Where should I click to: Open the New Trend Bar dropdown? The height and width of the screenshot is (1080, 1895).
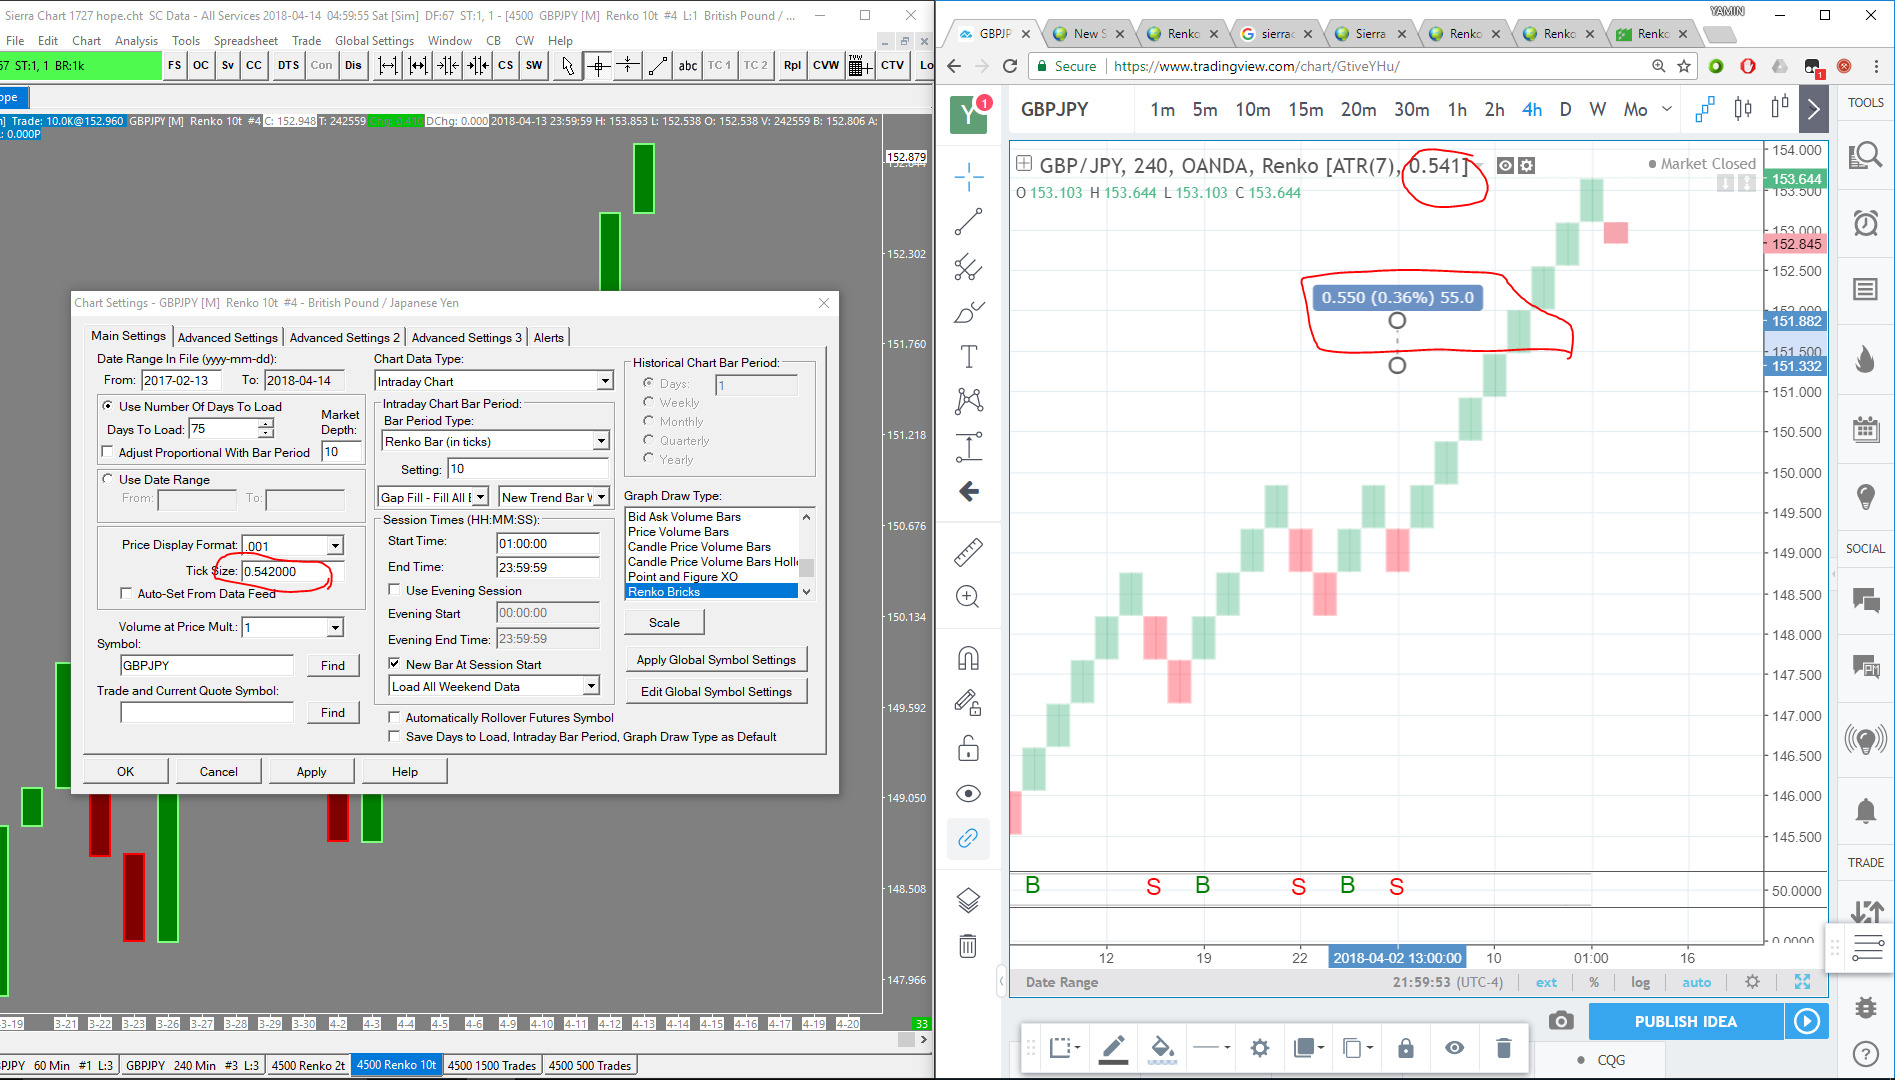(601, 497)
